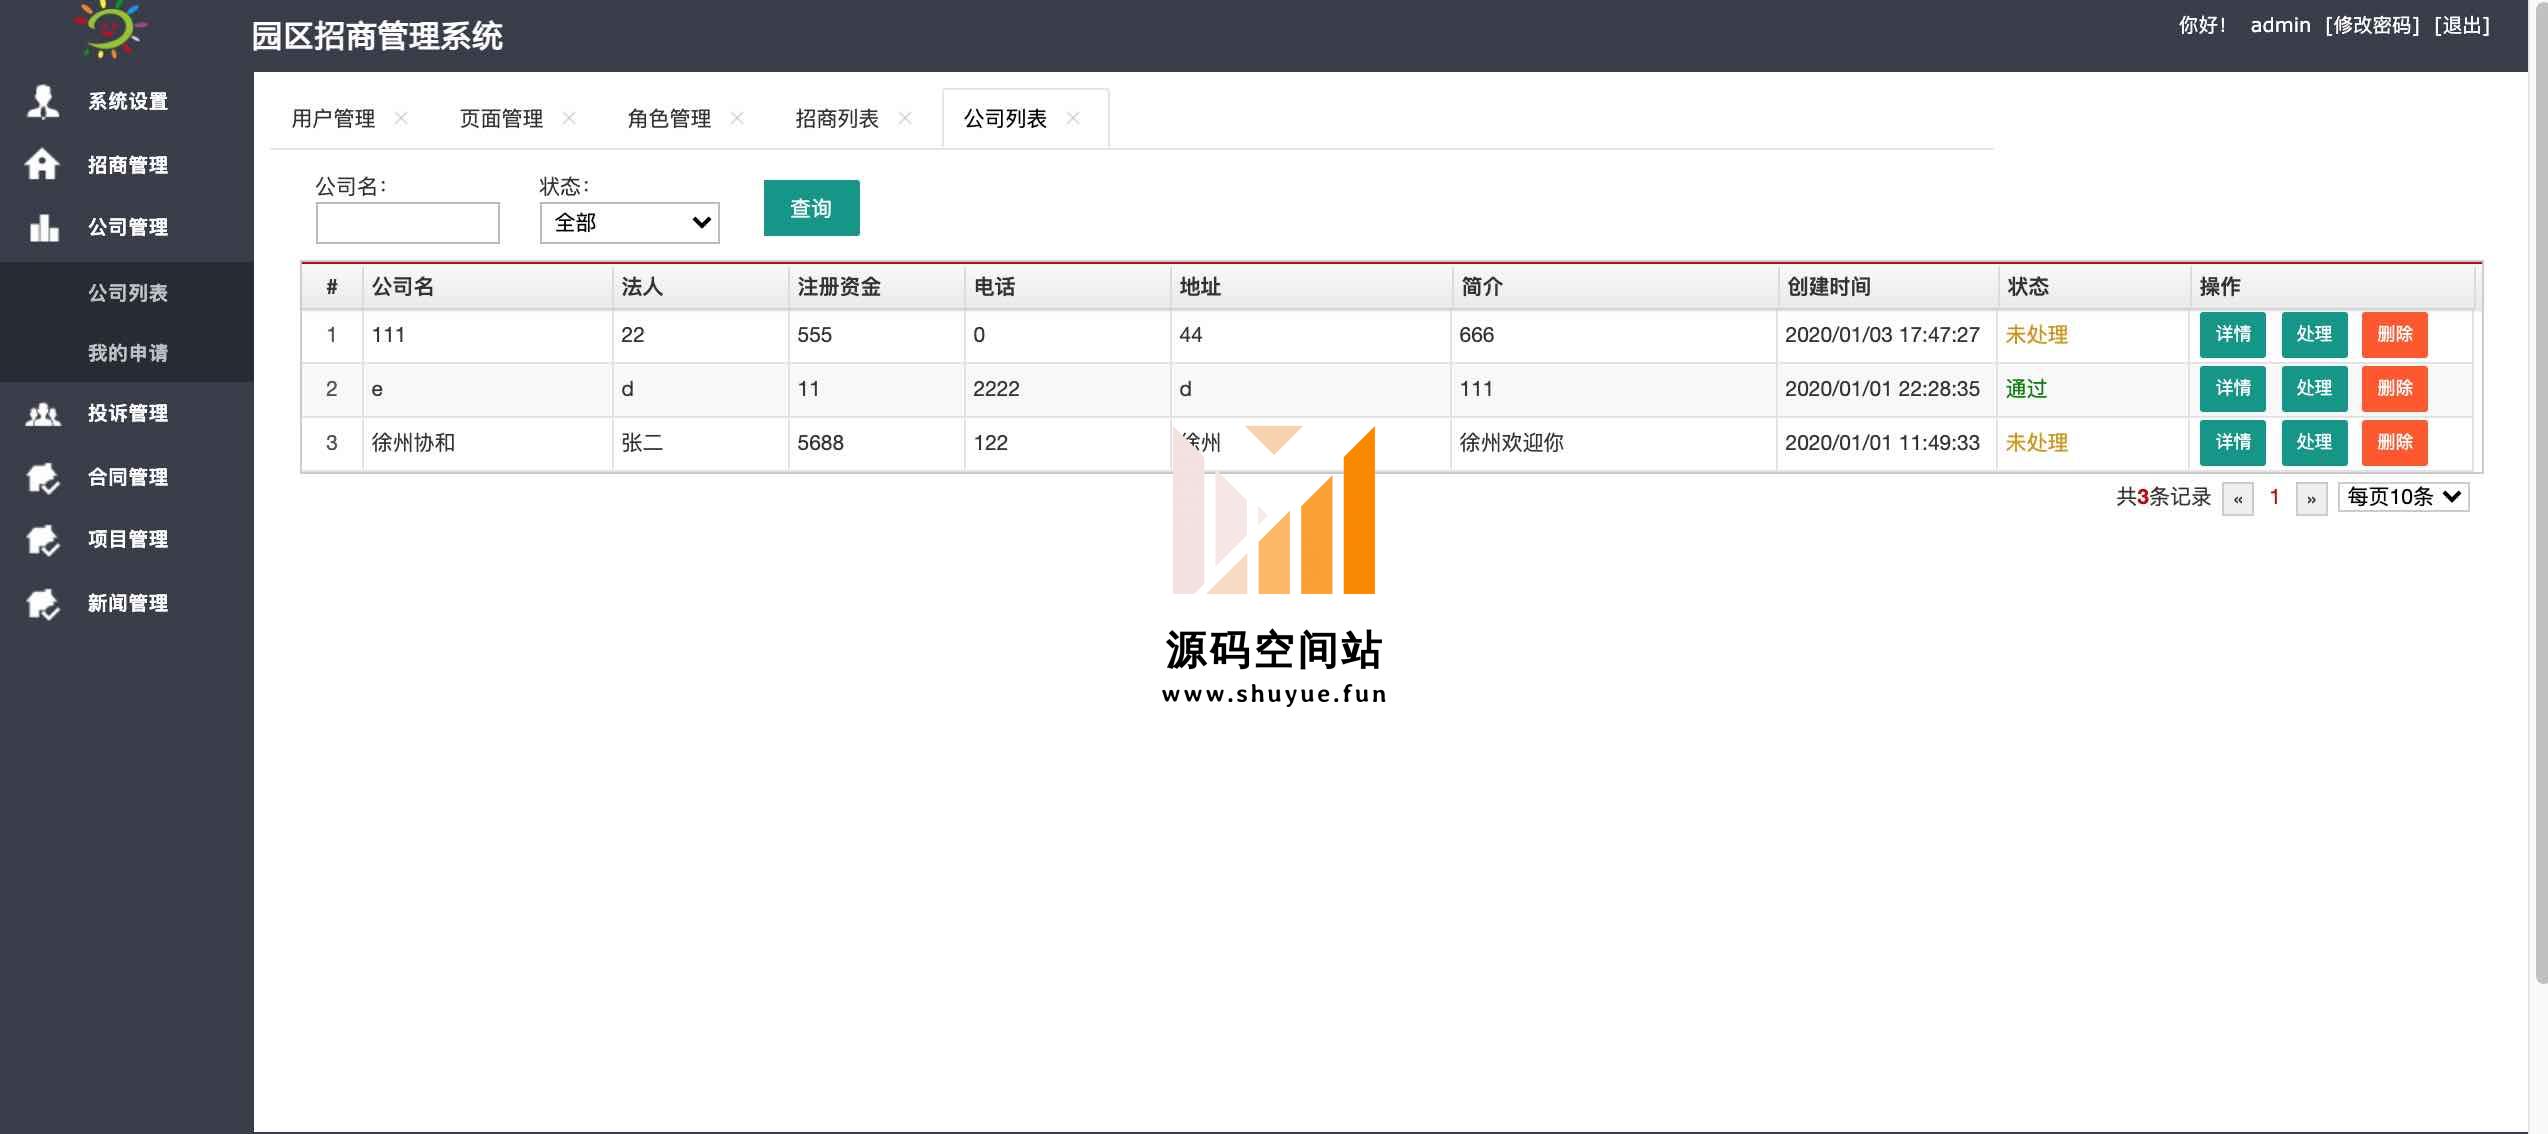
Task: Click the 公司管理 bar chart icon
Action: pyautogui.click(x=44, y=227)
